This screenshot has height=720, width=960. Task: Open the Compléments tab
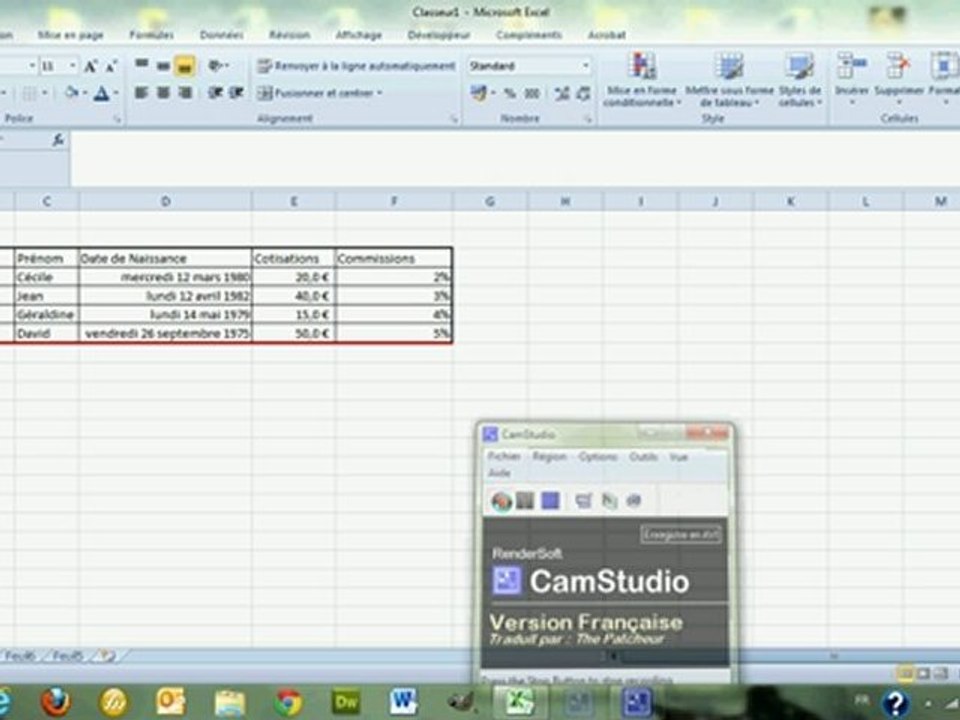click(528, 35)
